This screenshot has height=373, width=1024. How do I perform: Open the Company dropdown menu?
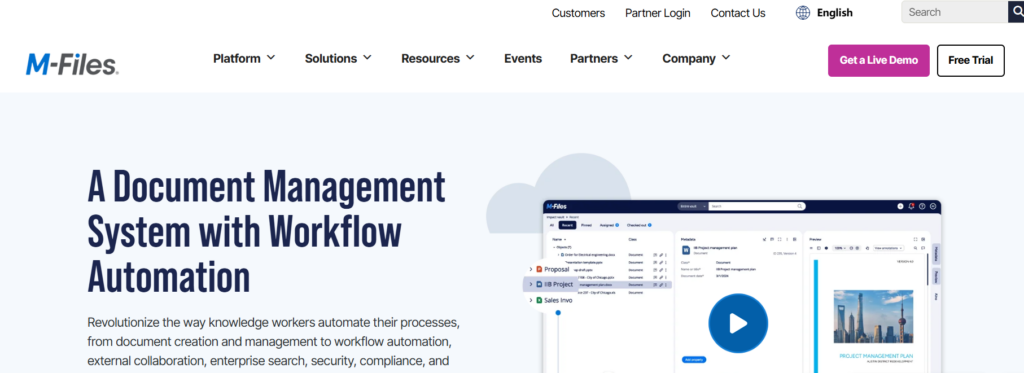(x=696, y=58)
